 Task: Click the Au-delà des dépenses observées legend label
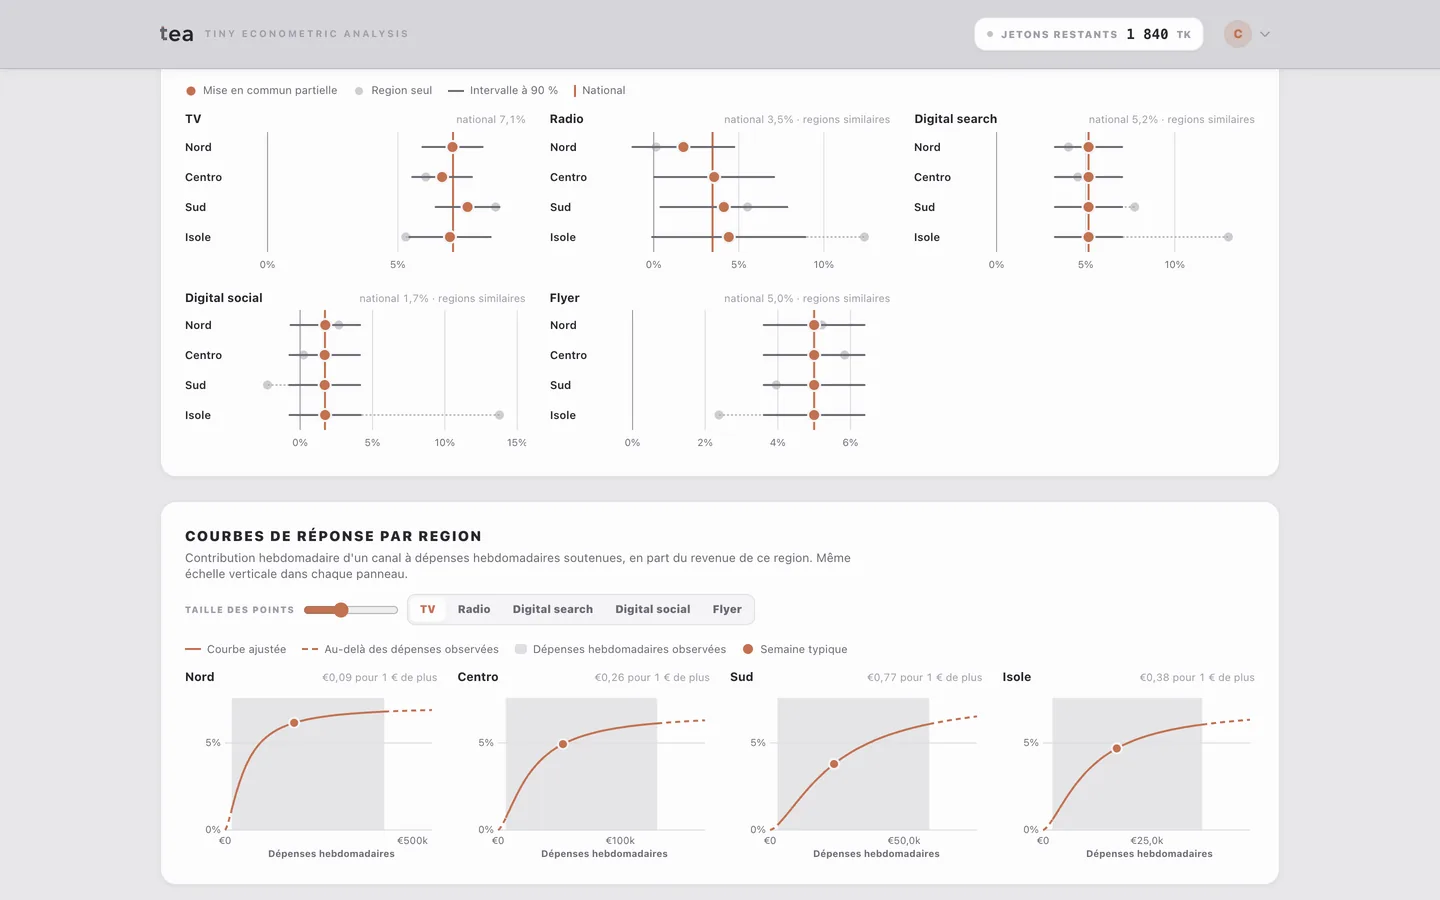click(x=411, y=649)
